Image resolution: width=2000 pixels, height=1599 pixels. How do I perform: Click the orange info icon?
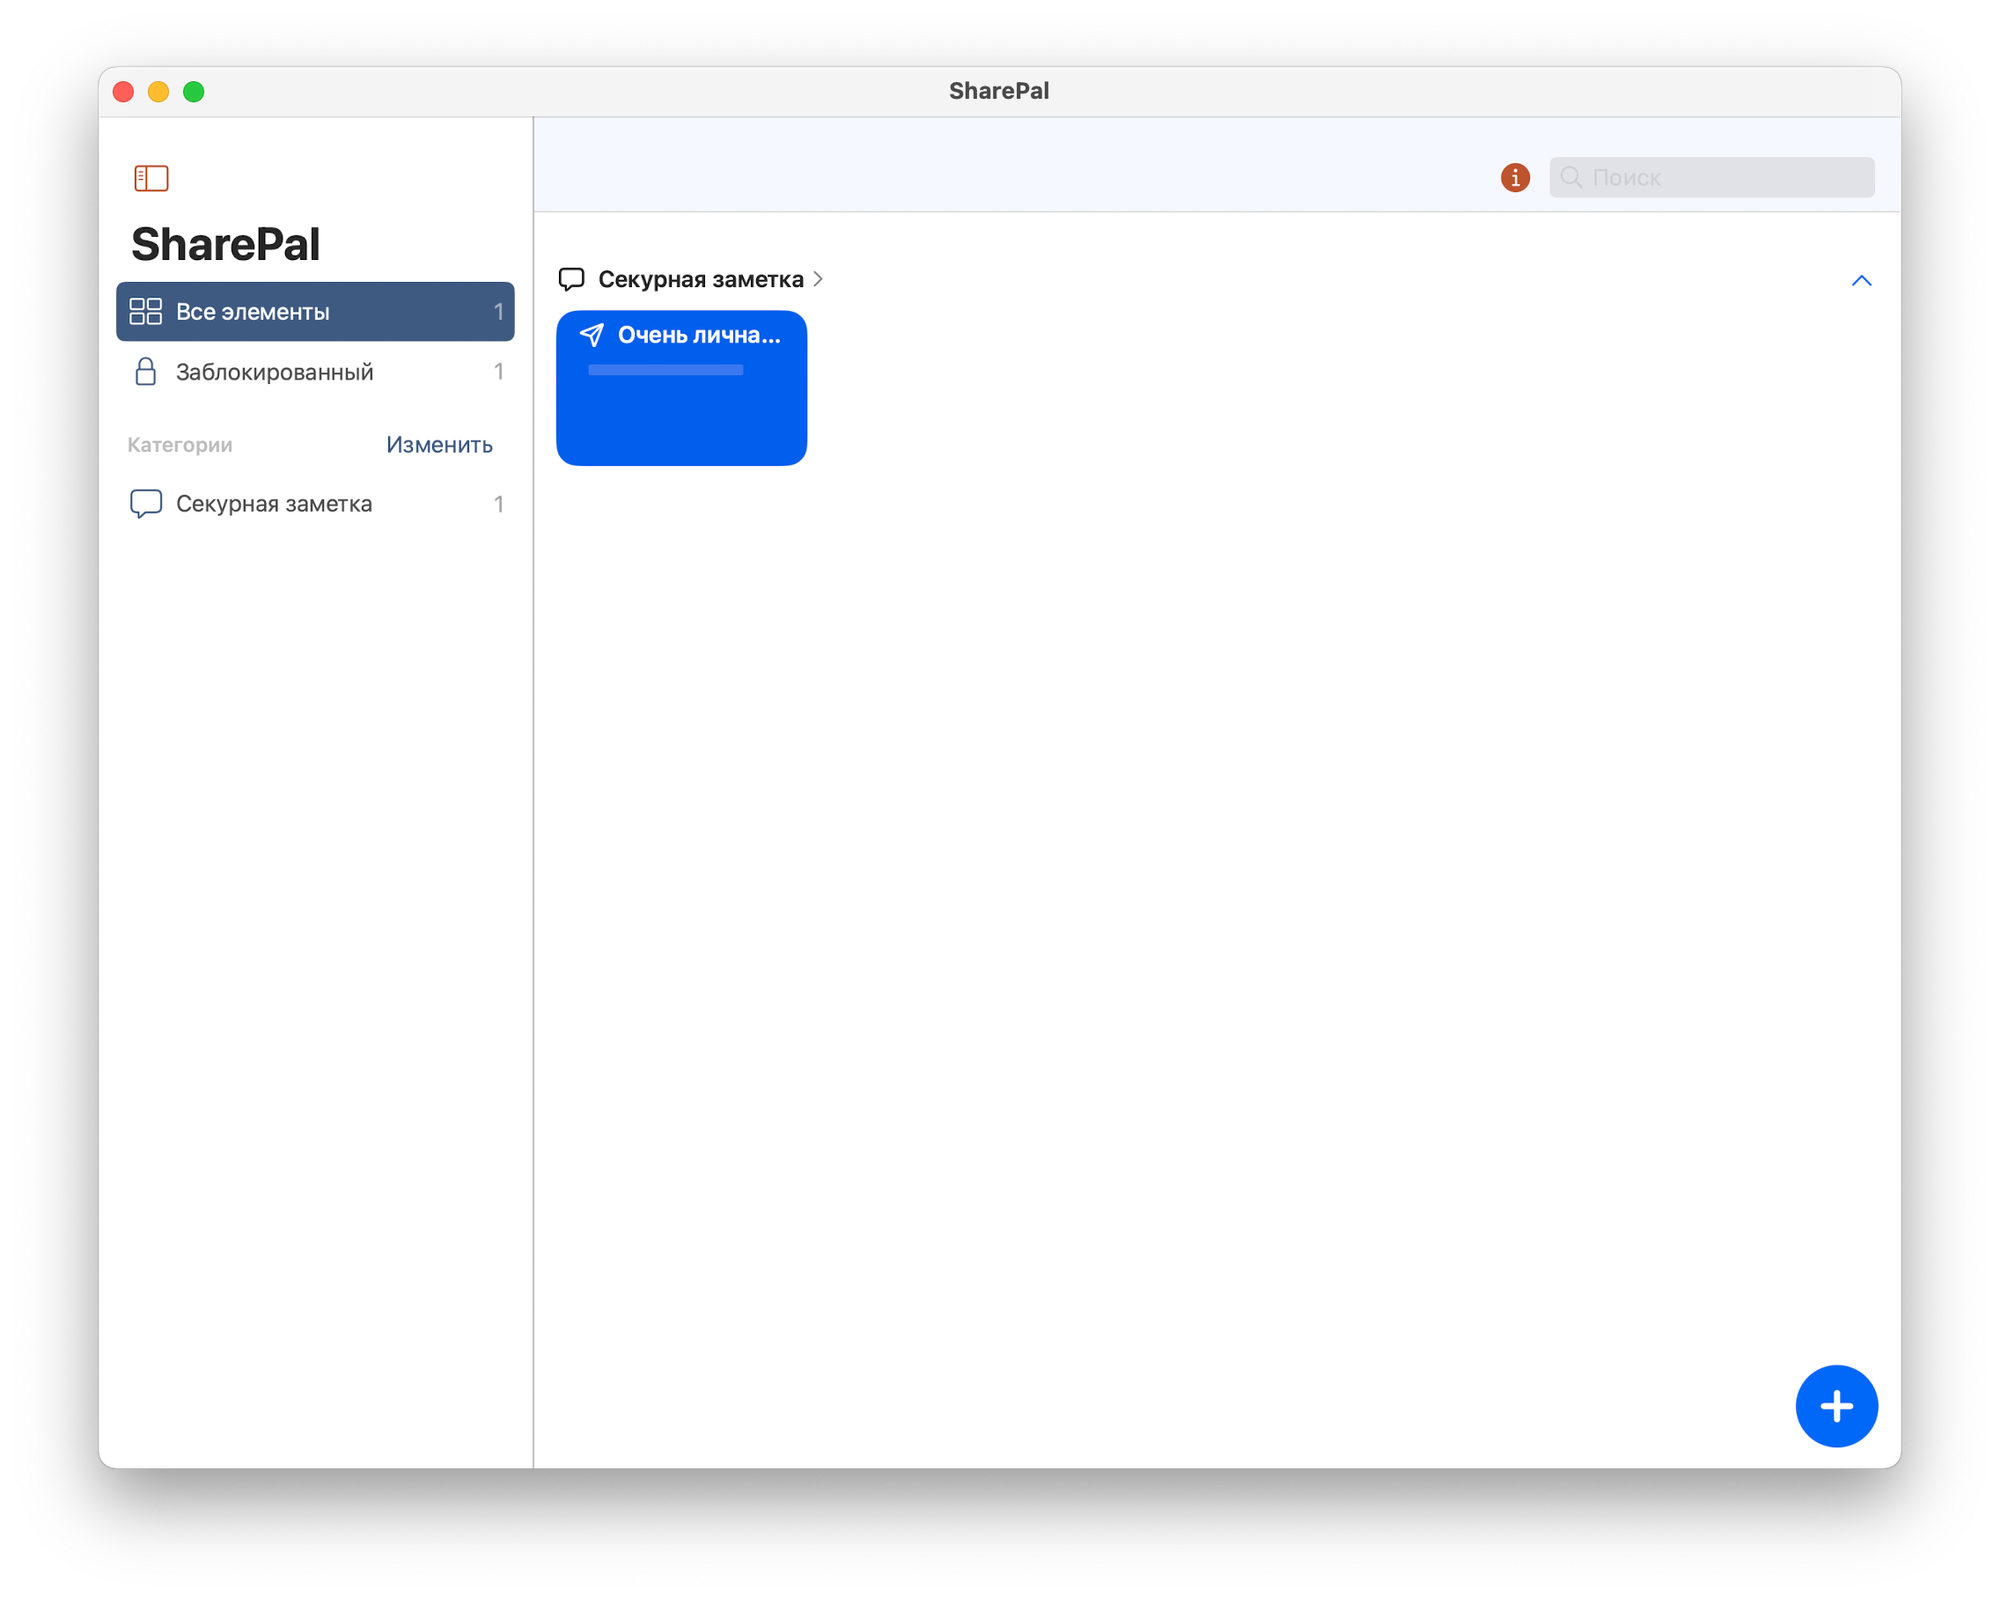(x=1515, y=178)
